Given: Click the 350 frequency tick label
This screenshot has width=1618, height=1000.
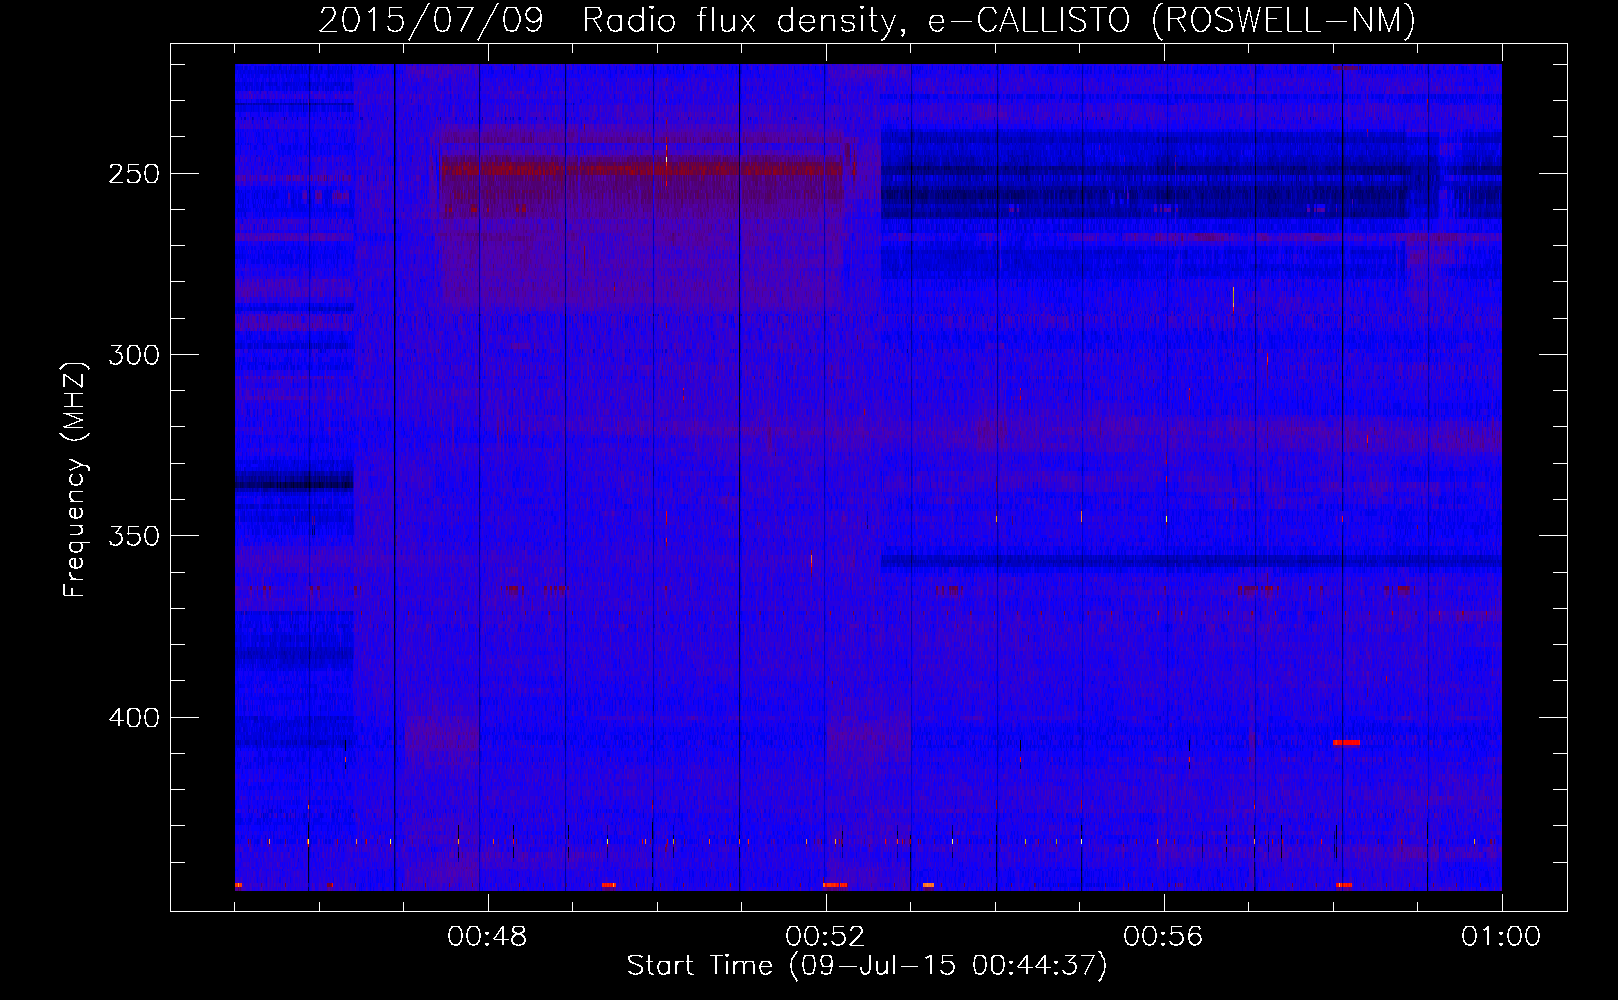Looking at the screenshot, I should coord(134,536).
